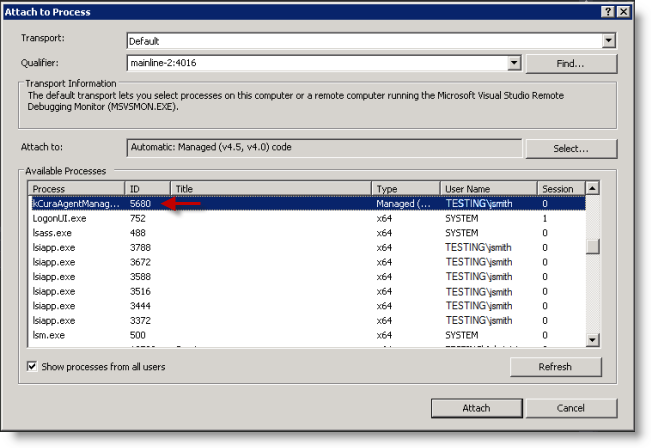Select the lsass.exe process row
Screen dimensions: 651x448
point(308,233)
